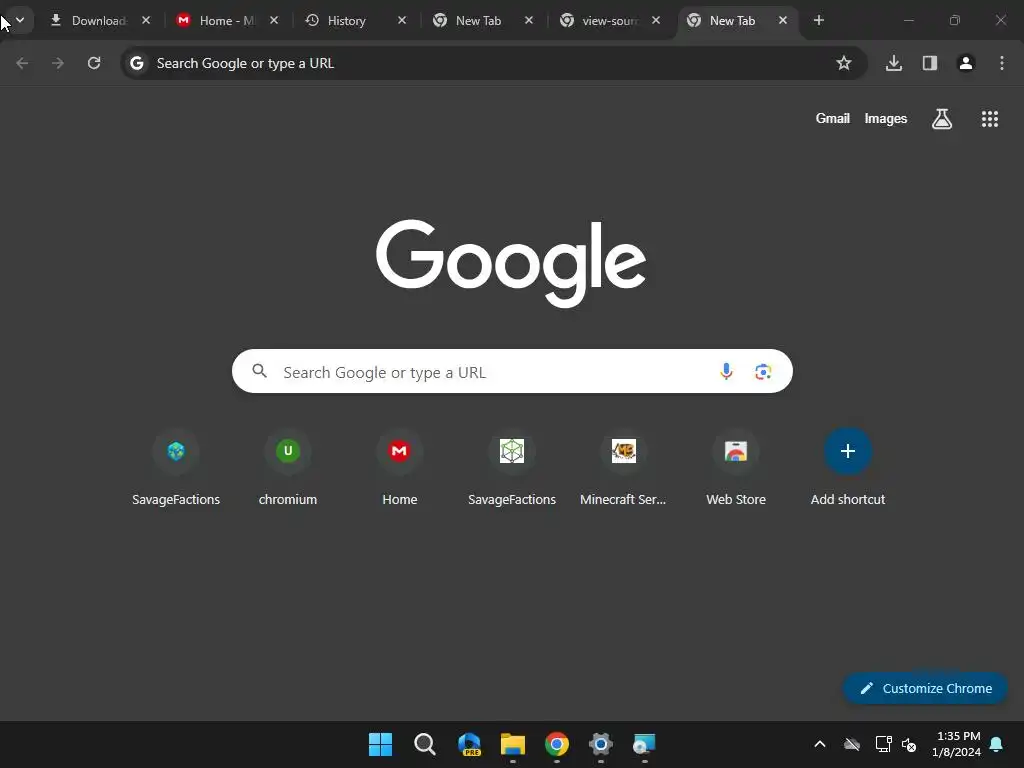
Task: Open Search Labs flask icon
Action: tap(941, 118)
